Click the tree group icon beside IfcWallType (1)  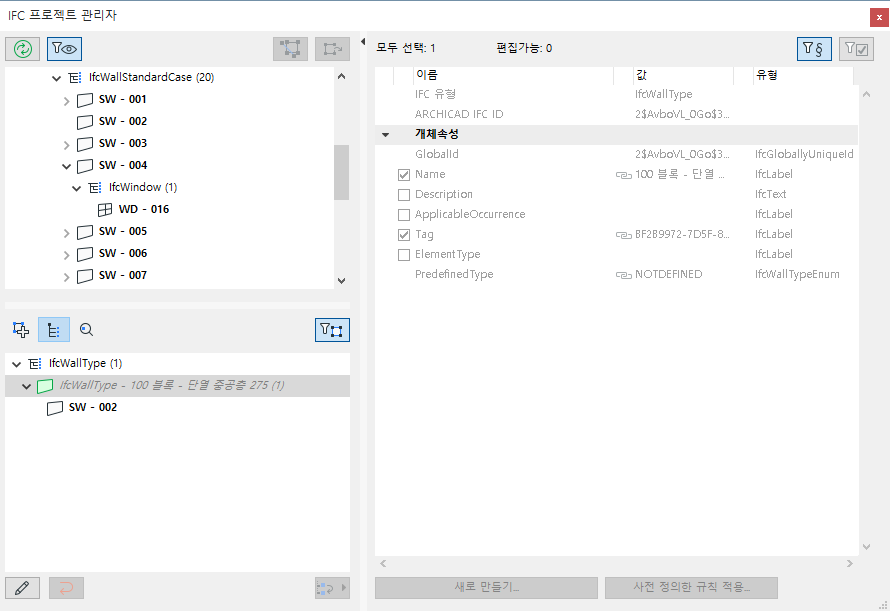(x=35, y=363)
